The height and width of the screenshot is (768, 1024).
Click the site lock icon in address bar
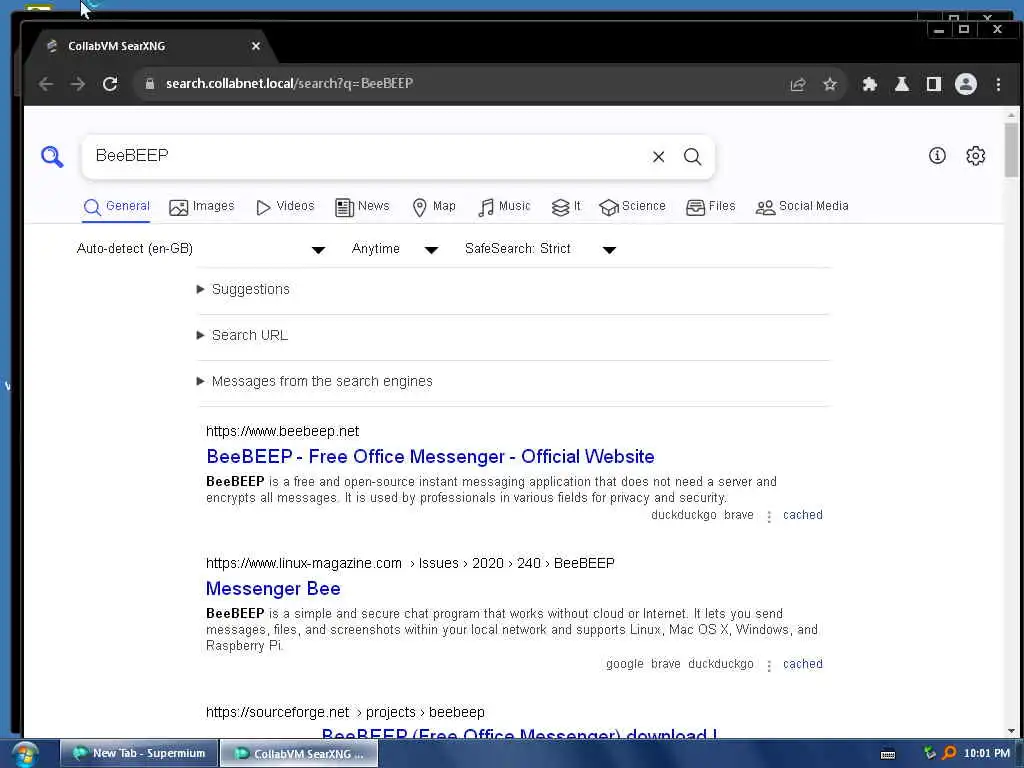click(x=150, y=84)
